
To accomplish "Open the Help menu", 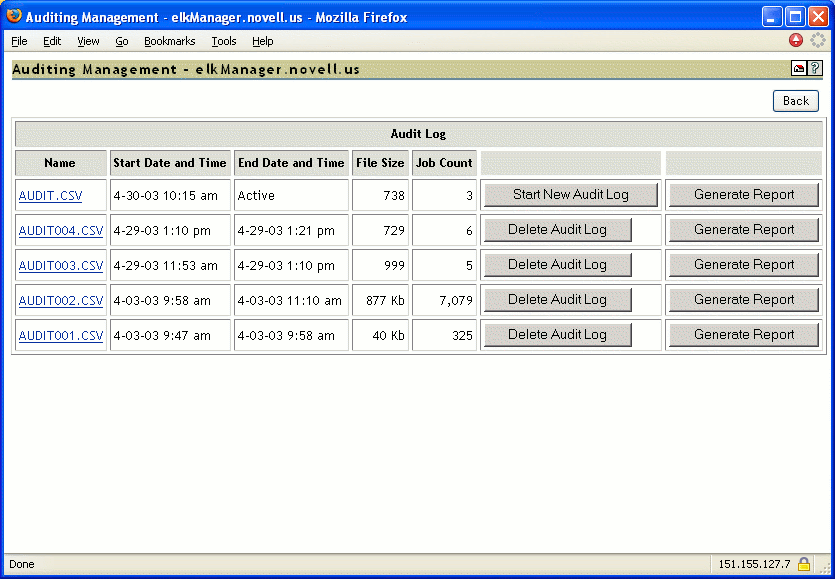I will 263,41.
